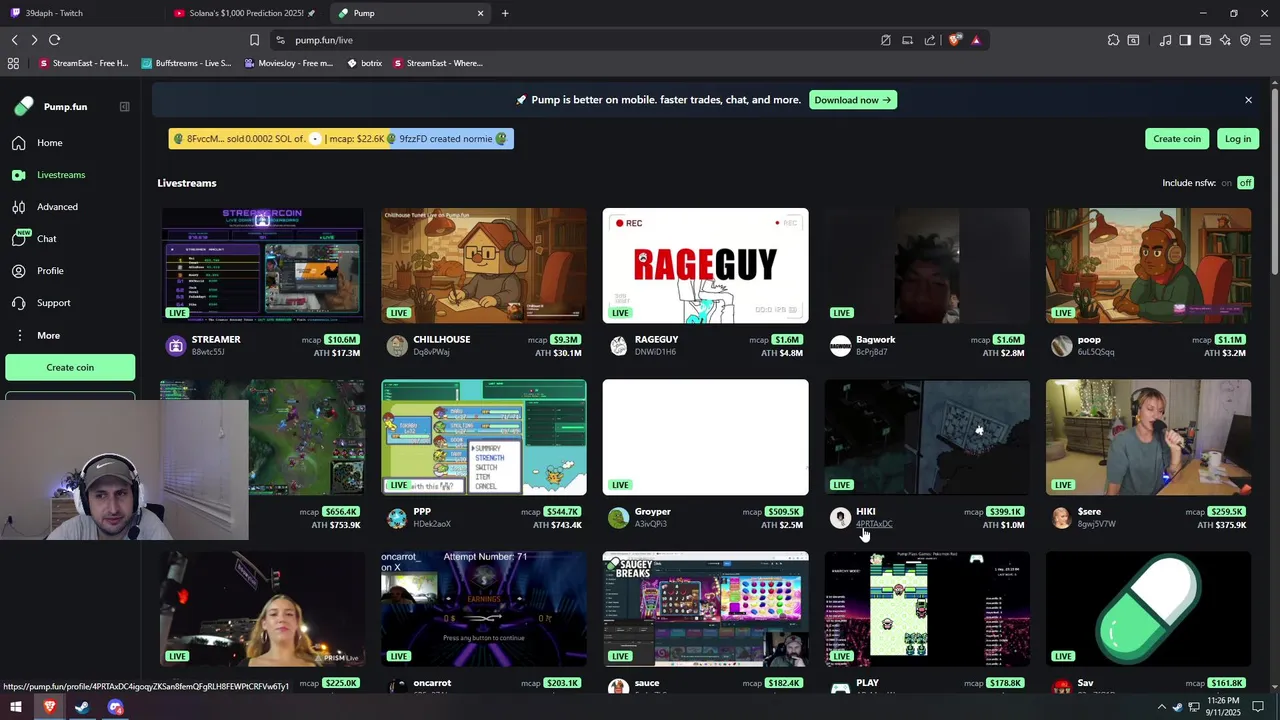
Task: Open the PPP pixel game livestream
Action: [x=484, y=437]
